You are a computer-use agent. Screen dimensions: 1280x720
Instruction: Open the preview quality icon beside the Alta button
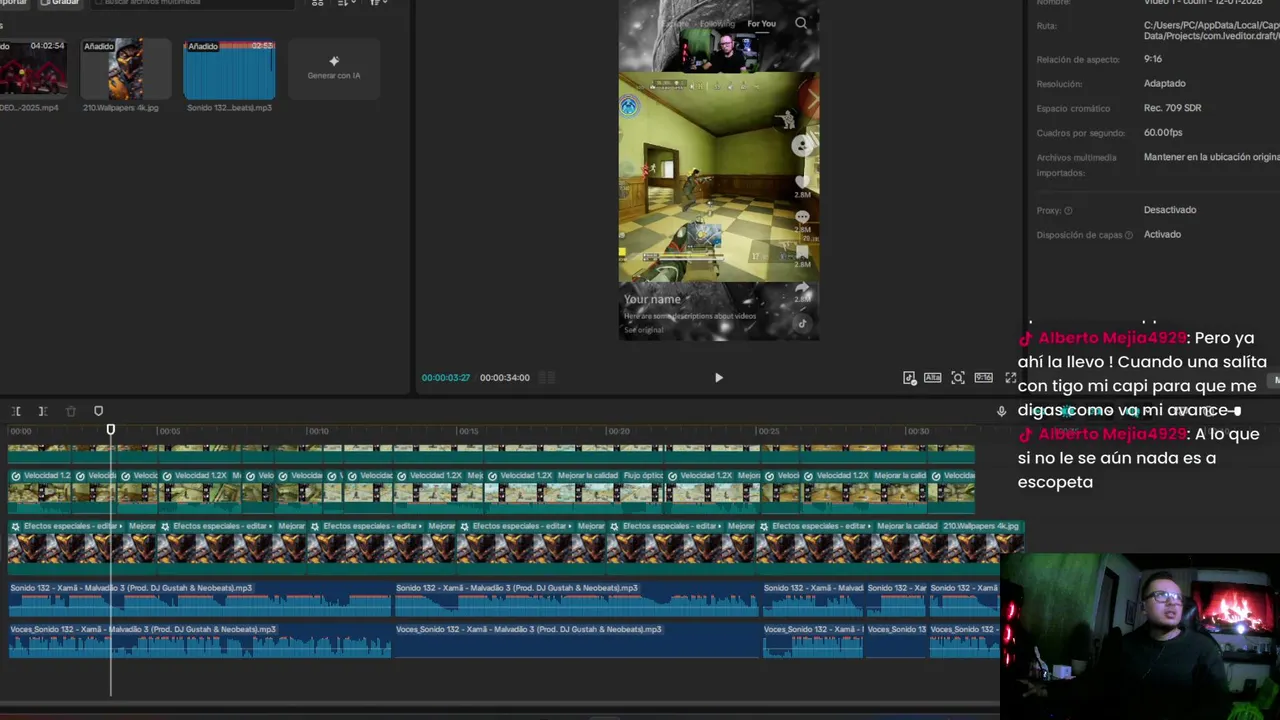(909, 378)
